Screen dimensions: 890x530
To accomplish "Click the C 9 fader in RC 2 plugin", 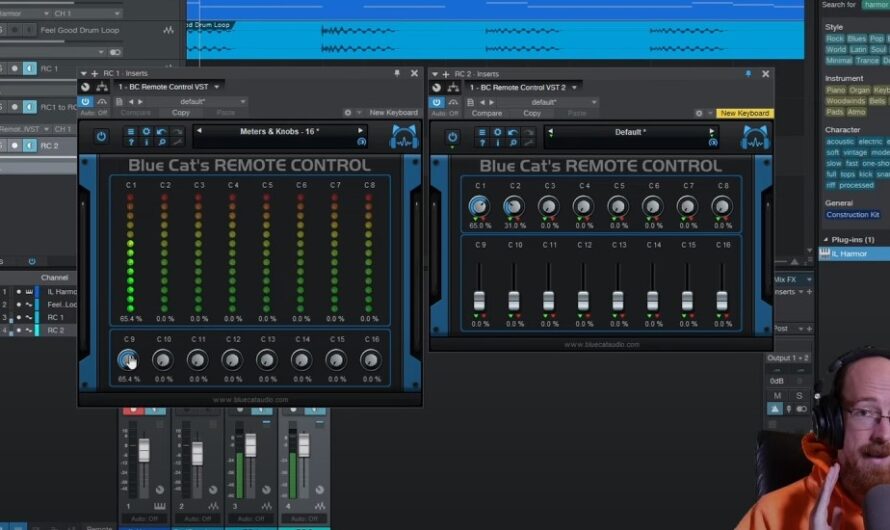I will [x=480, y=300].
